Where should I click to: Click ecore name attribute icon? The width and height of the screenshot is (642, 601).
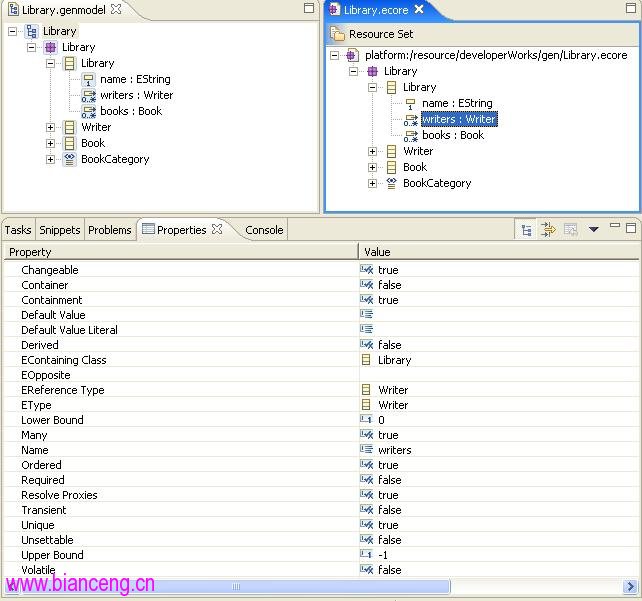pyautogui.click(x=410, y=104)
